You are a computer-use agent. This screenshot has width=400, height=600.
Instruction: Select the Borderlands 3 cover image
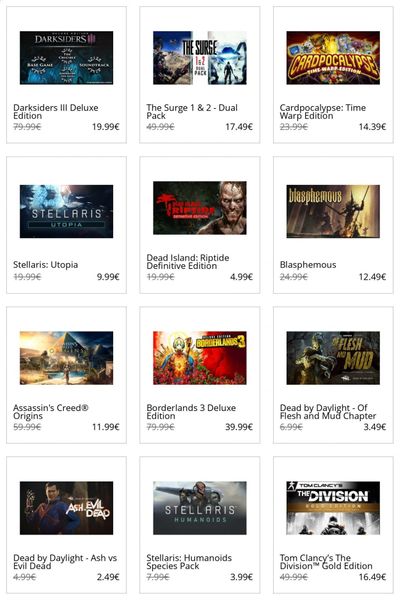[x=200, y=358]
